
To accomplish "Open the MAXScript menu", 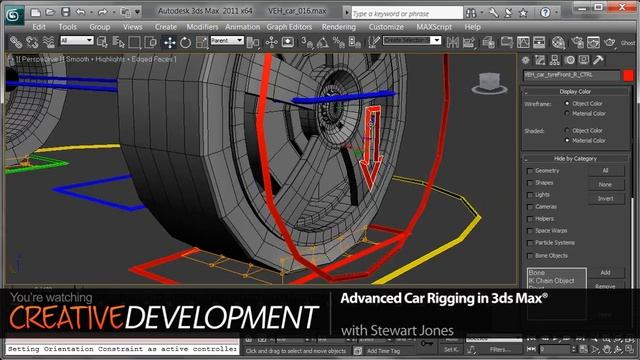I will (x=434, y=27).
